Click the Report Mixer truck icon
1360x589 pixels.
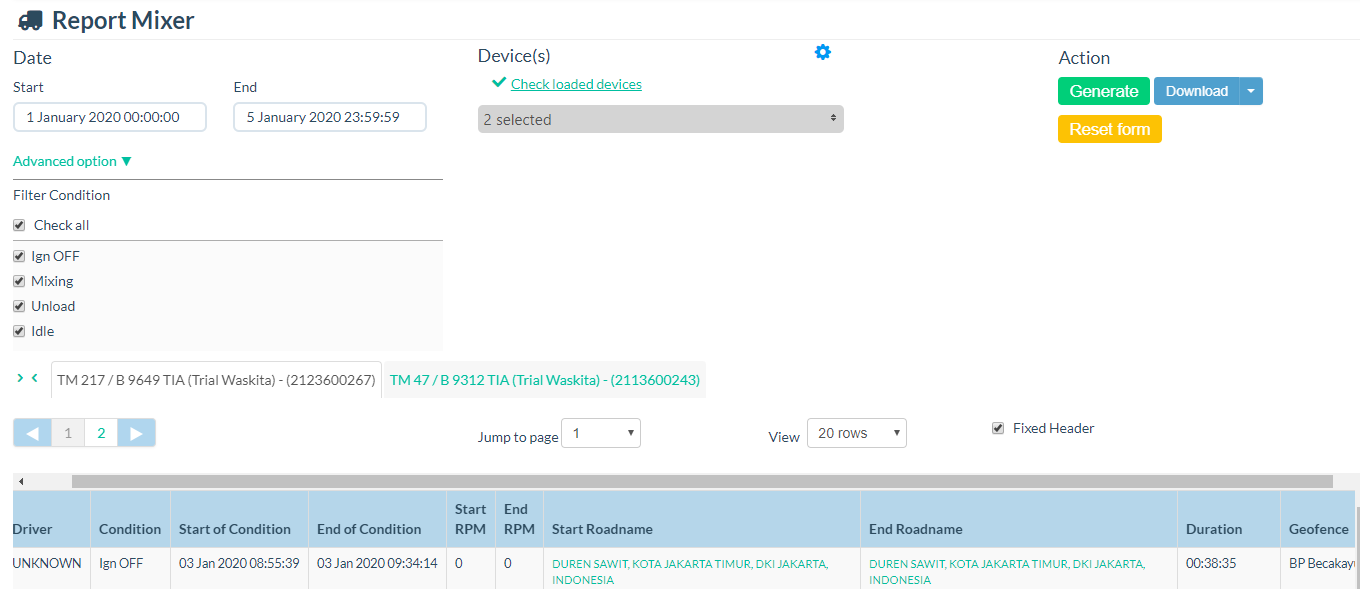tap(30, 20)
